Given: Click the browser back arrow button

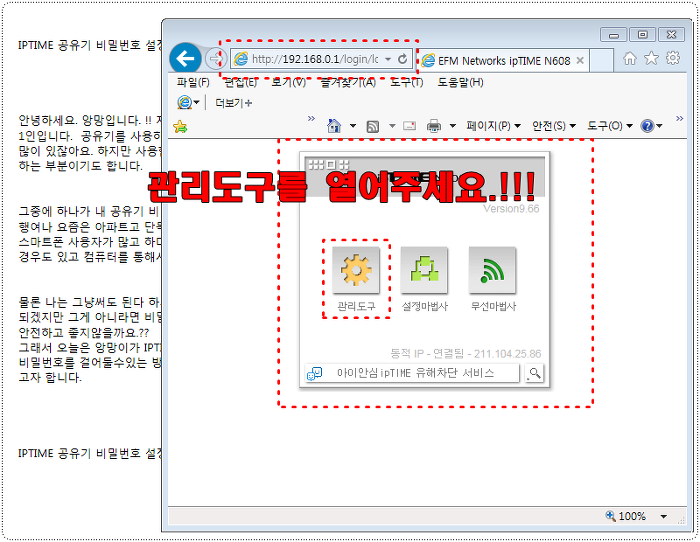Looking at the screenshot, I should [185, 58].
